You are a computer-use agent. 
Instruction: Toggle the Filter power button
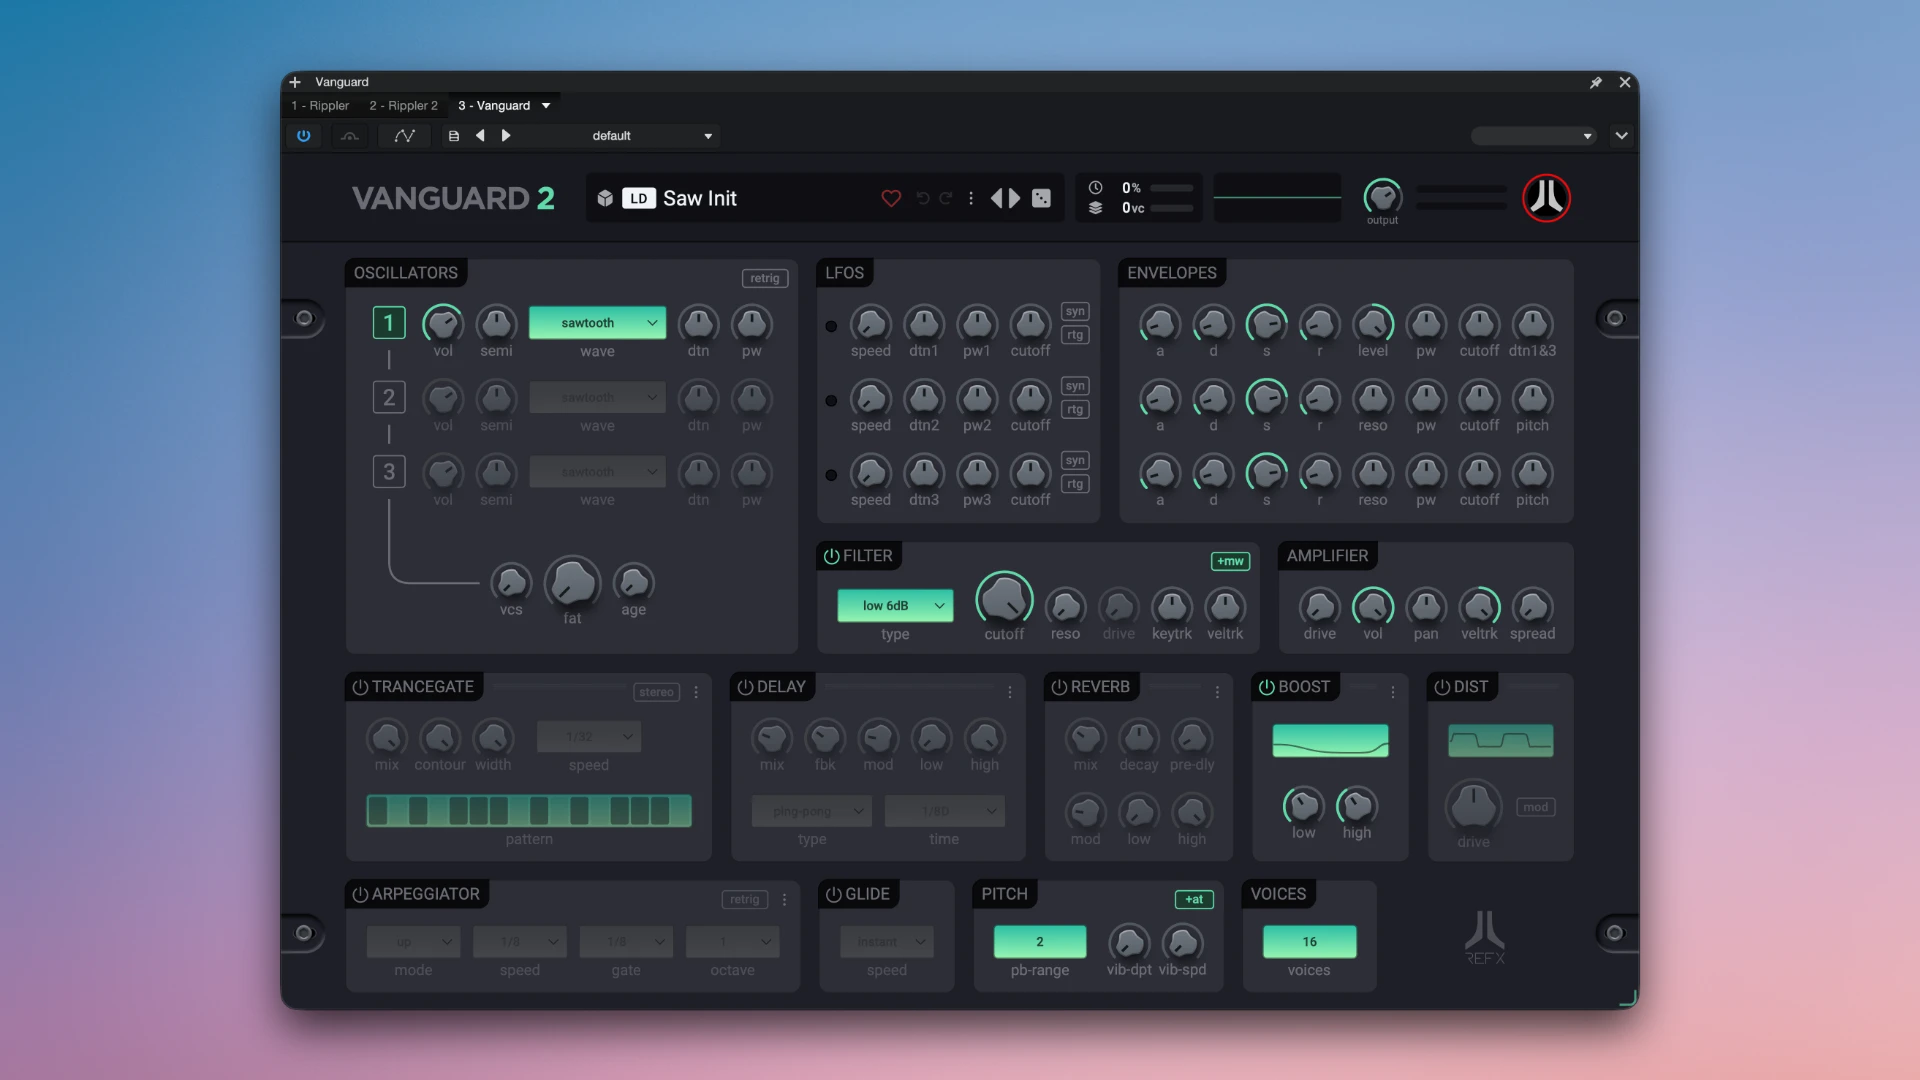pyautogui.click(x=831, y=556)
